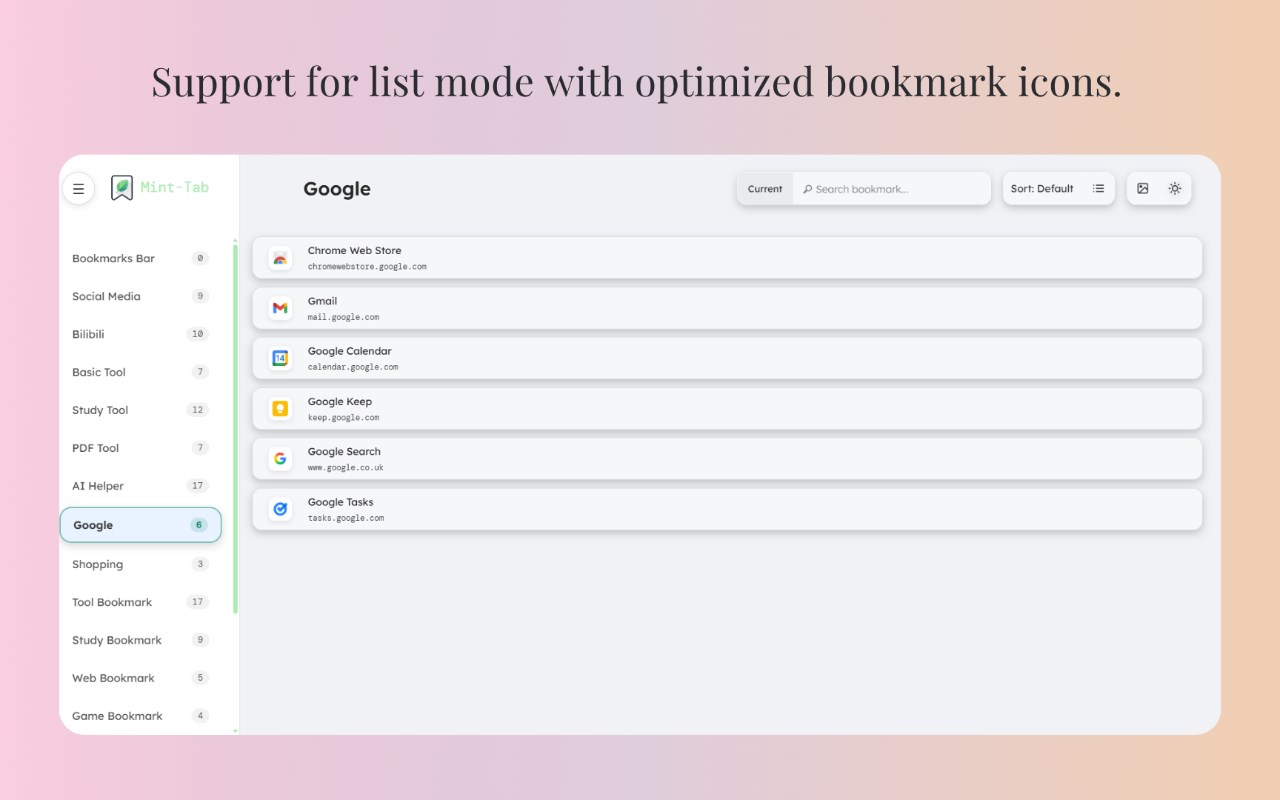Screen dimensions: 1280x800
Task: Click the keep.google.com URL text
Action: (x=343, y=418)
